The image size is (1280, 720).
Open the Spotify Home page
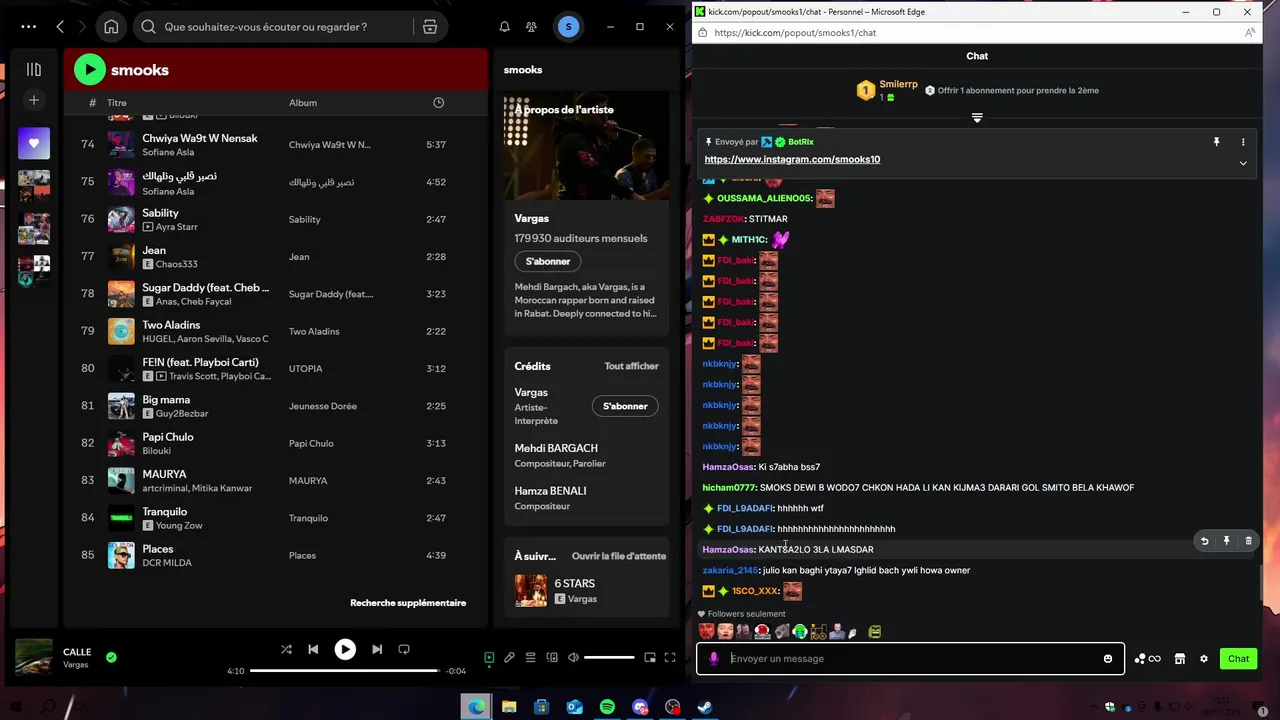[x=111, y=27]
